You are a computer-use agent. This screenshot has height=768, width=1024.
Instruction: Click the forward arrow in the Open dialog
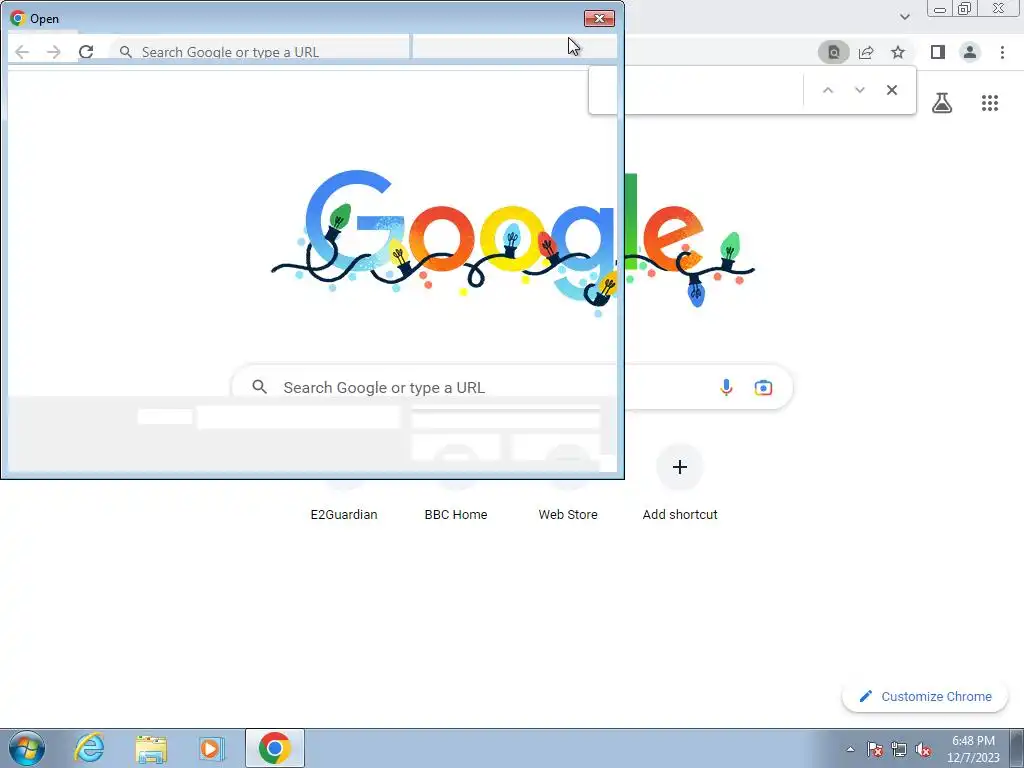click(54, 52)
